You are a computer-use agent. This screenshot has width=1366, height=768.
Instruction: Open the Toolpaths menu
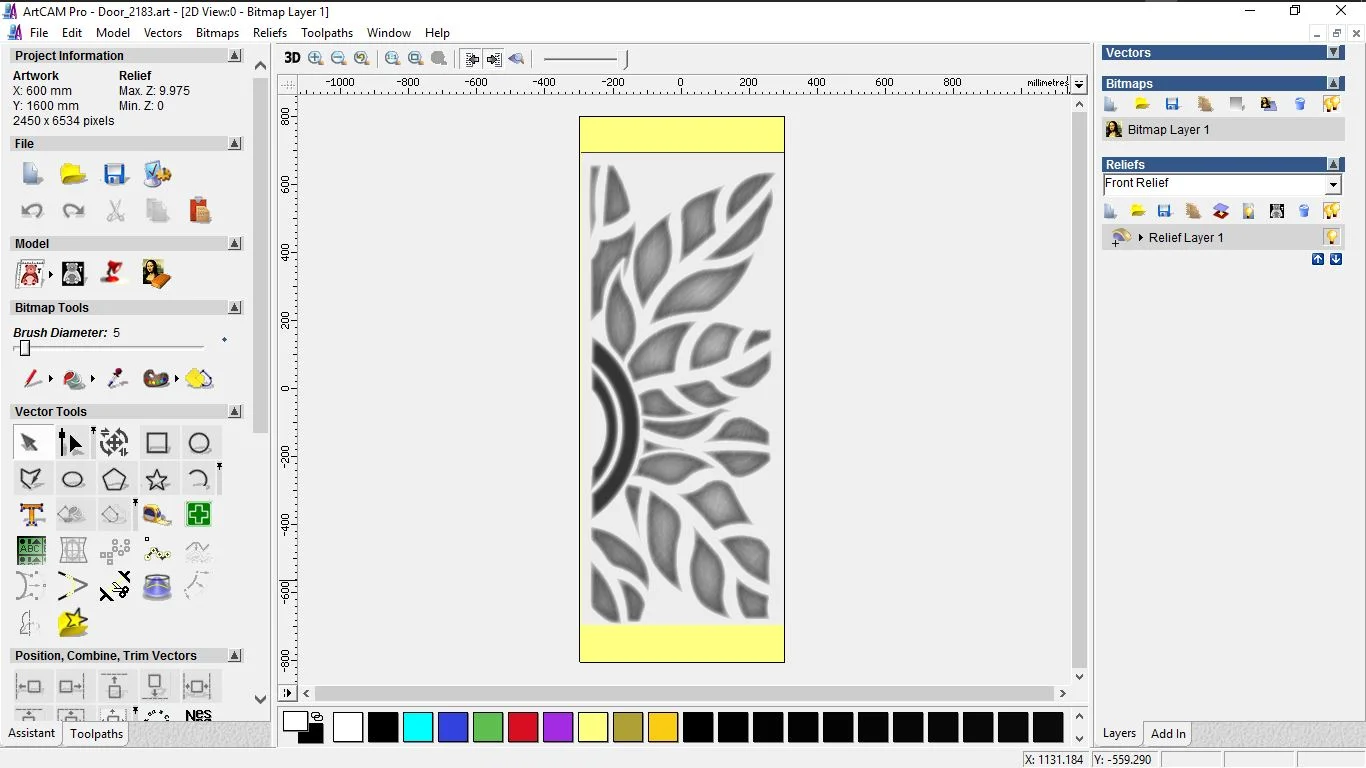click(326, 33)
